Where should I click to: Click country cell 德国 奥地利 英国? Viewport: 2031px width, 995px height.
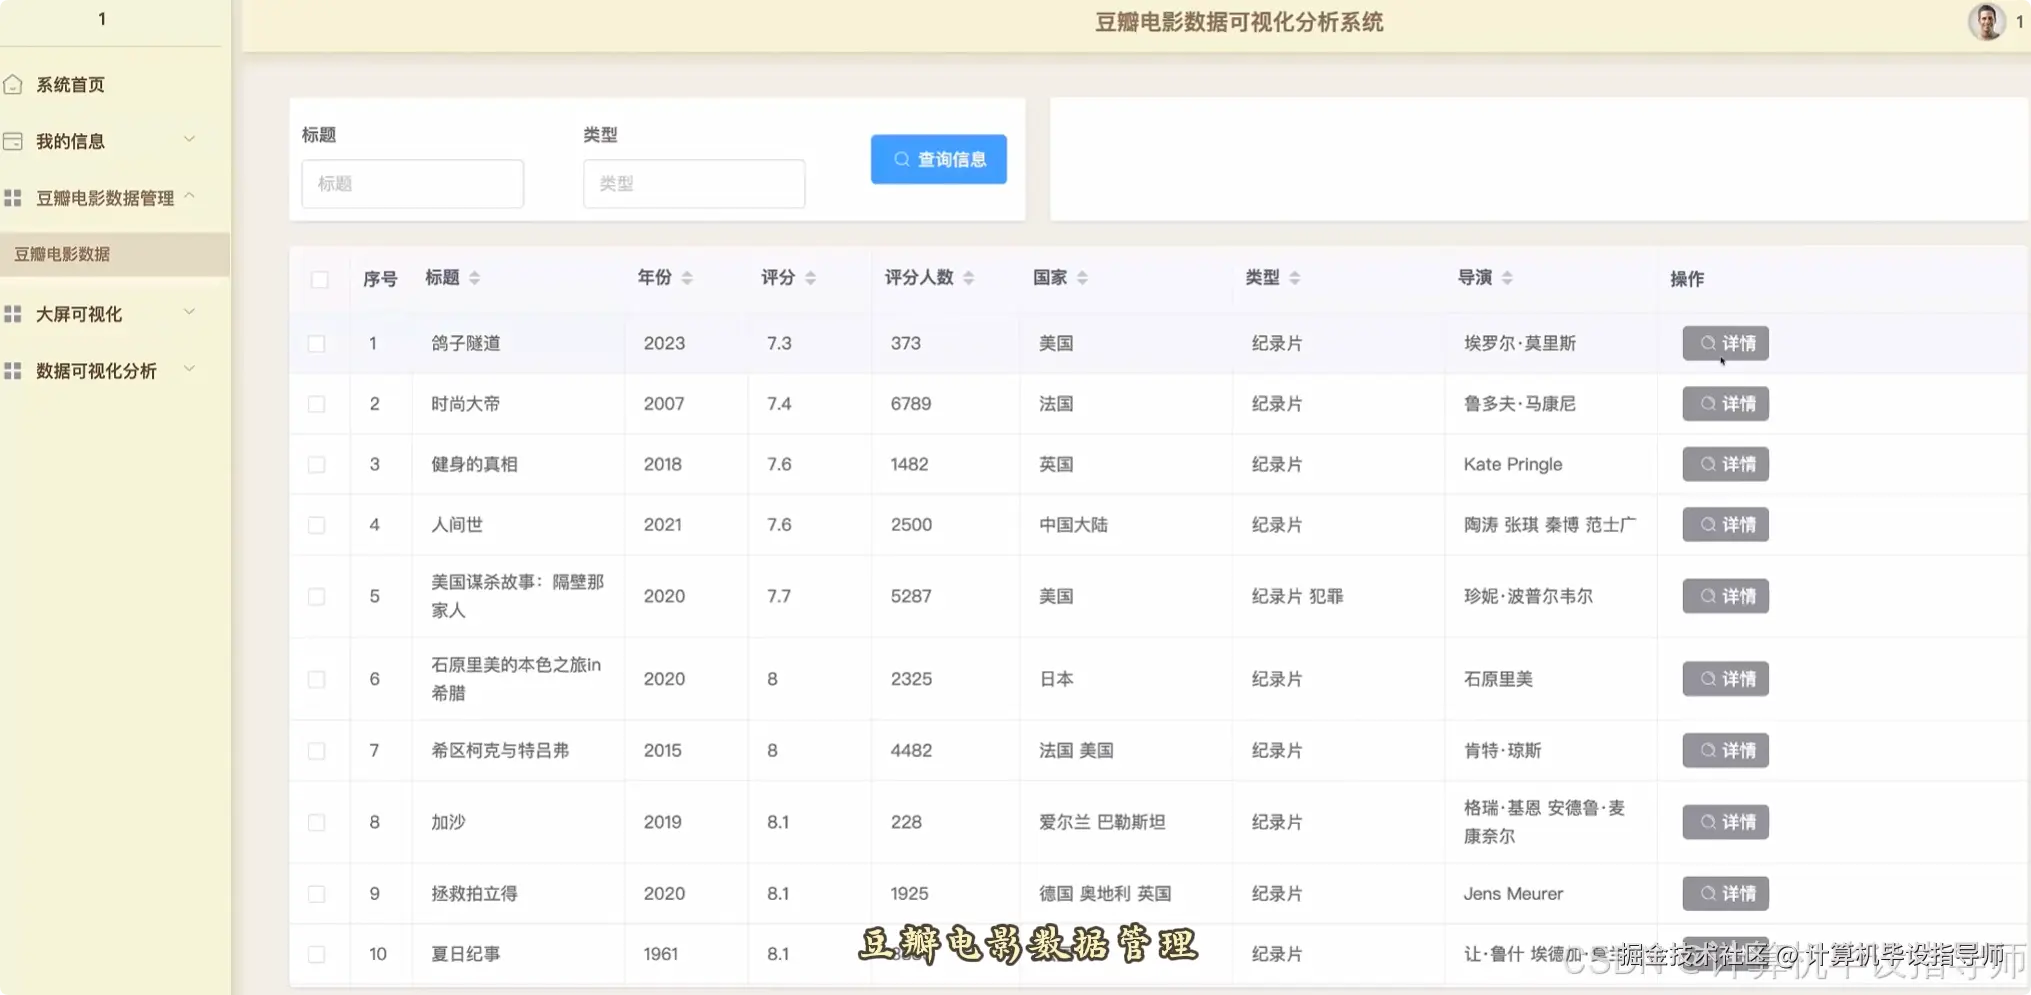coord(1105,893)
